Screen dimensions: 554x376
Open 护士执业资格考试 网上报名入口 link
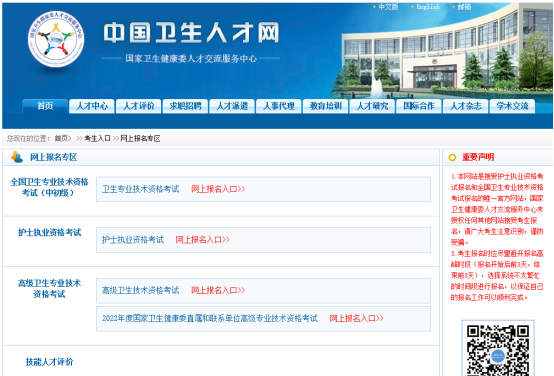[x=202, y=240]
